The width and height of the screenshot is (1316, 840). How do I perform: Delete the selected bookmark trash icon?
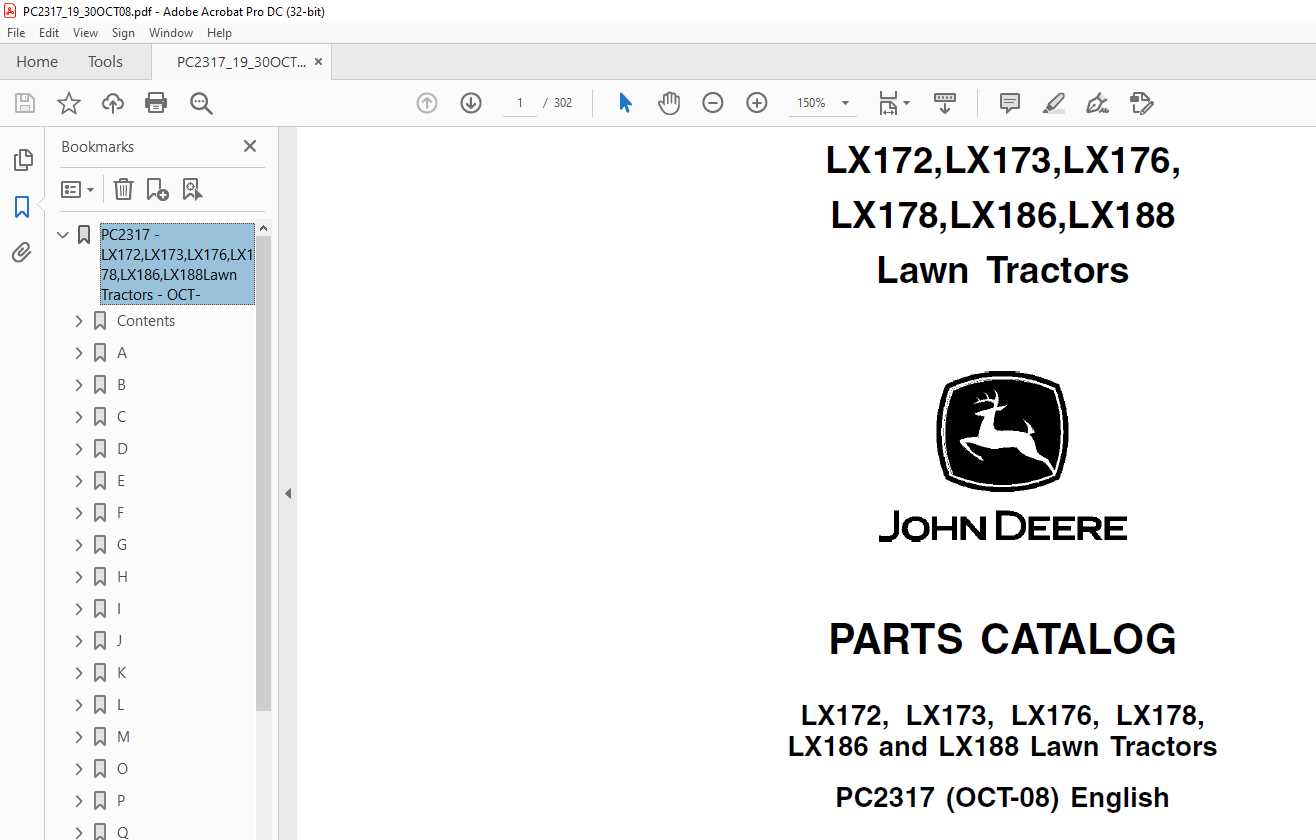click(123, 189)
